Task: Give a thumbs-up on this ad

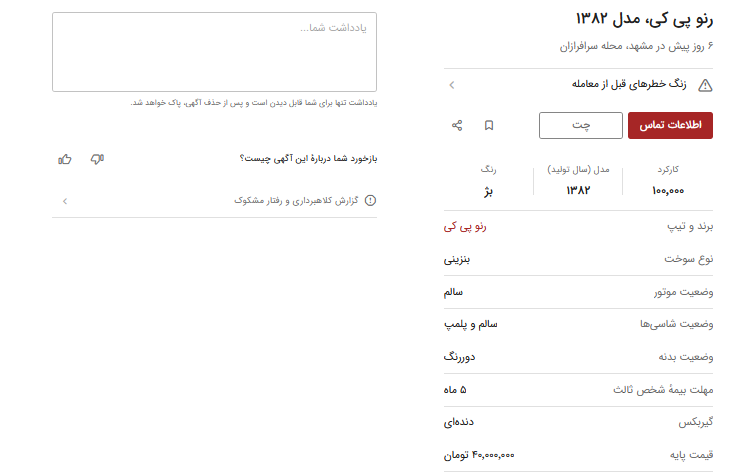Action: 65,159
